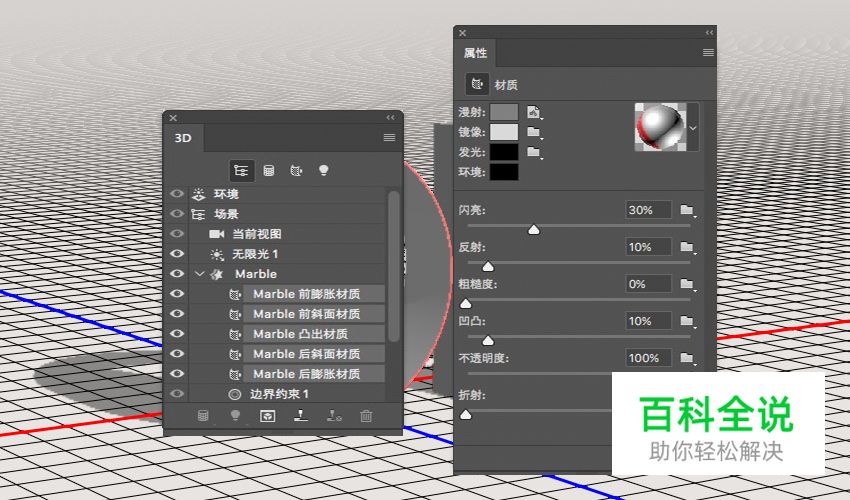Collapse 3D panel with double arrows
This screenshot has height=500, width=850.
(390, 118)
